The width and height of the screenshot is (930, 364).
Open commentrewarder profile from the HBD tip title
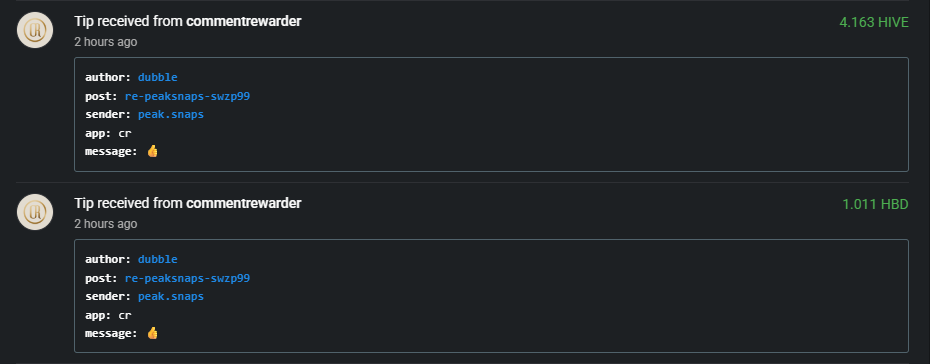[244, 203]
